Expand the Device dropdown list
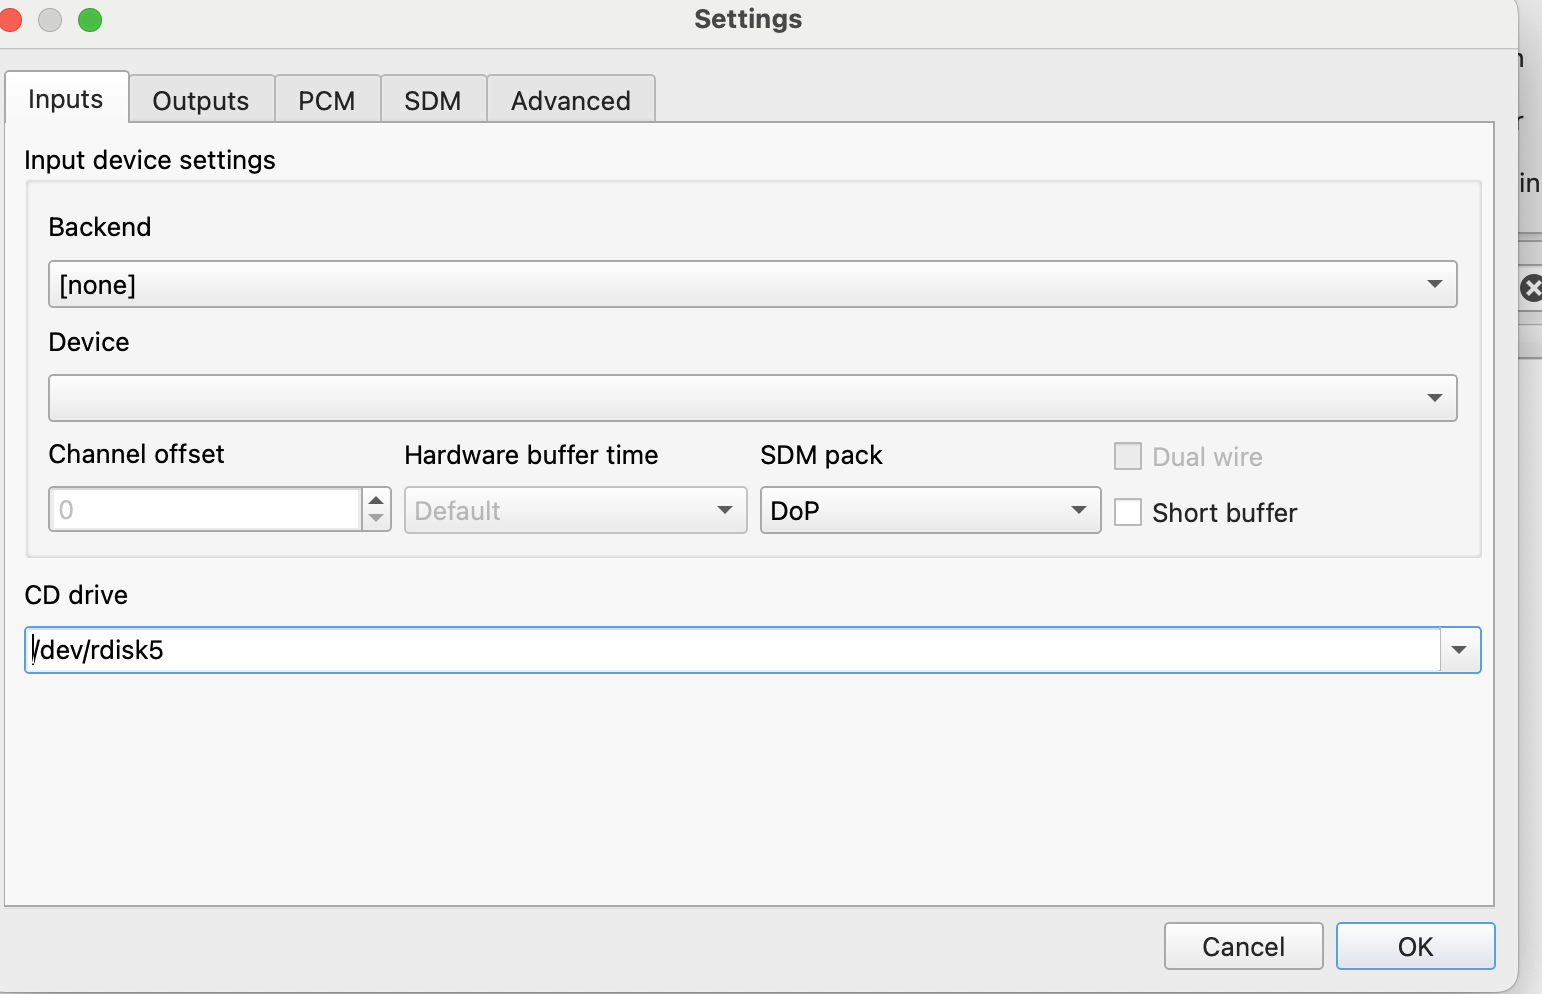 pos(752,398)
